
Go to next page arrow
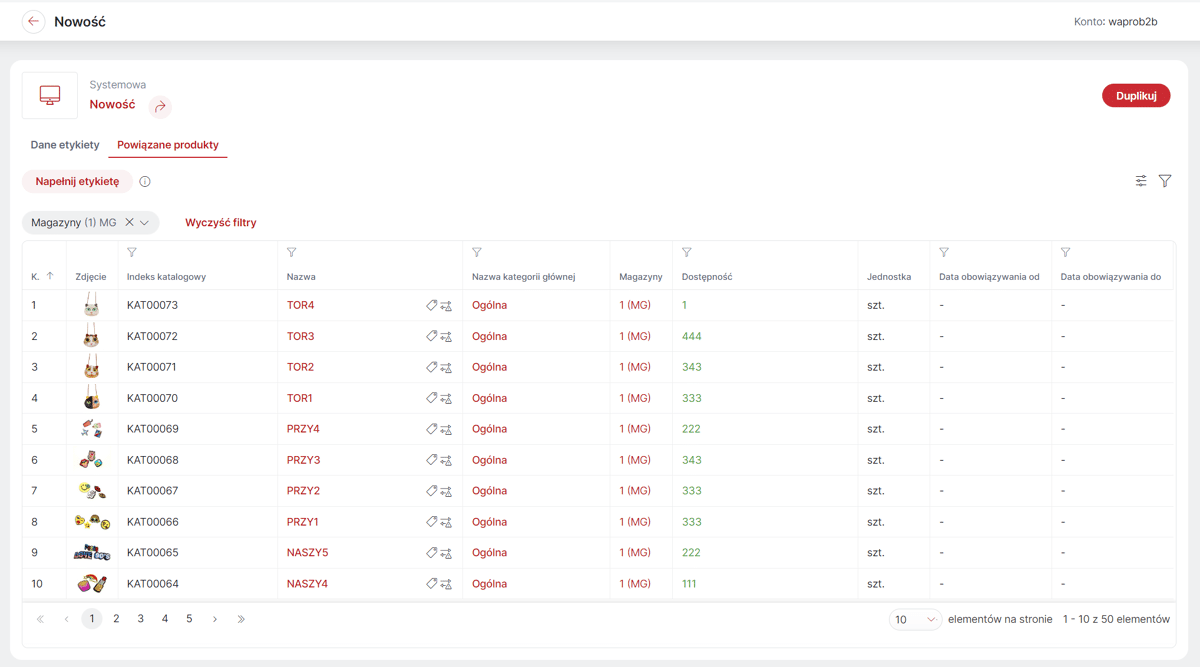pos(215,619)
